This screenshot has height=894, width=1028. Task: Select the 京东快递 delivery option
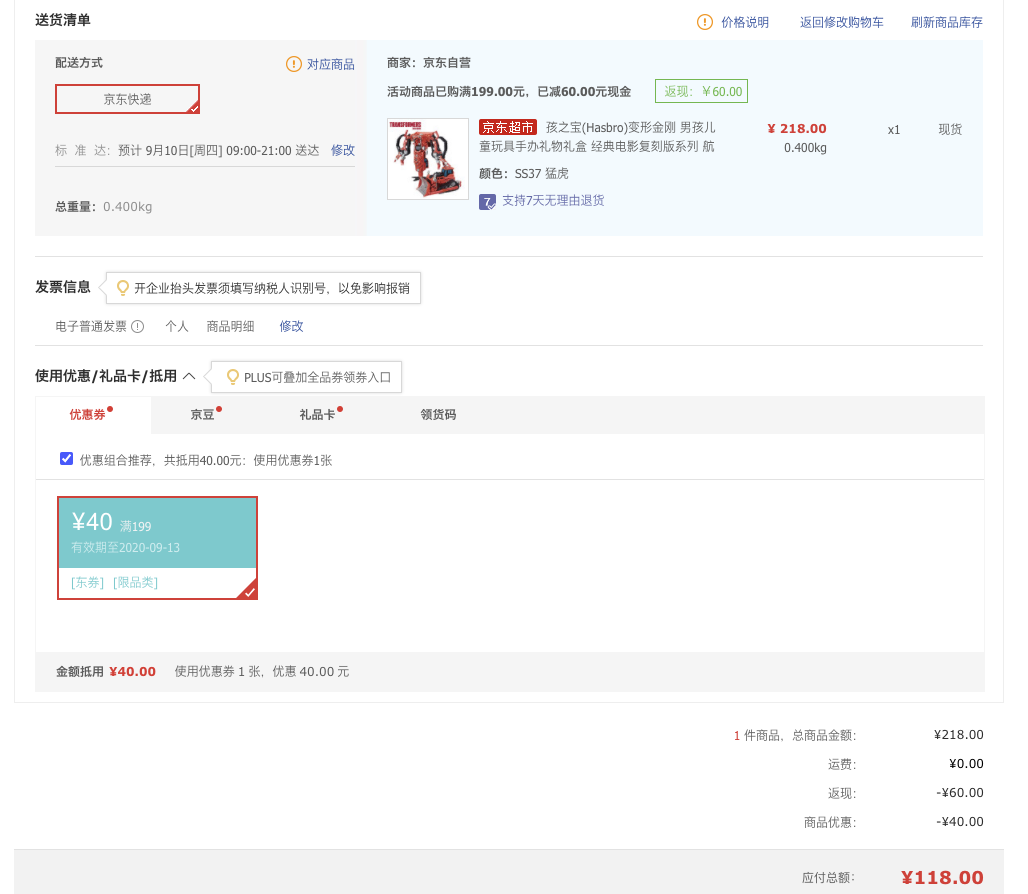127,99
